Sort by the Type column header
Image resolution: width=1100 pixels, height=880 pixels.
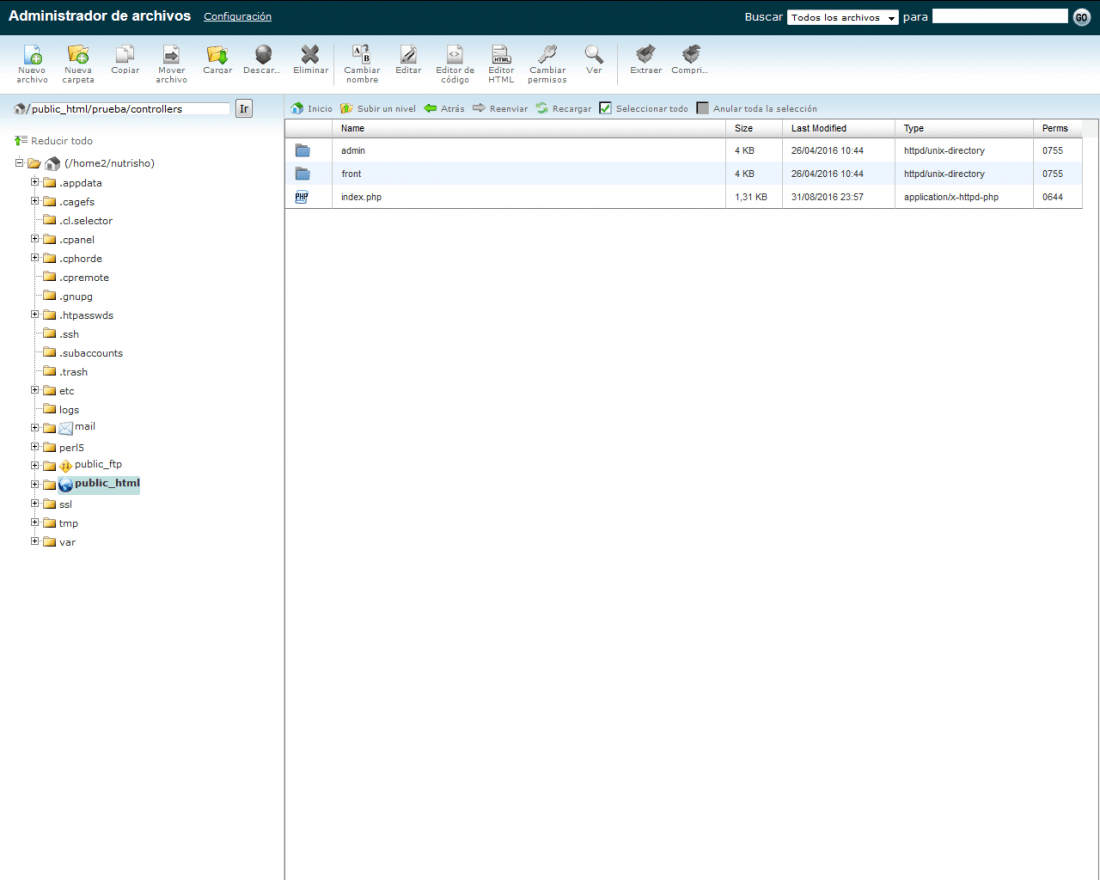tap(964, 128)
